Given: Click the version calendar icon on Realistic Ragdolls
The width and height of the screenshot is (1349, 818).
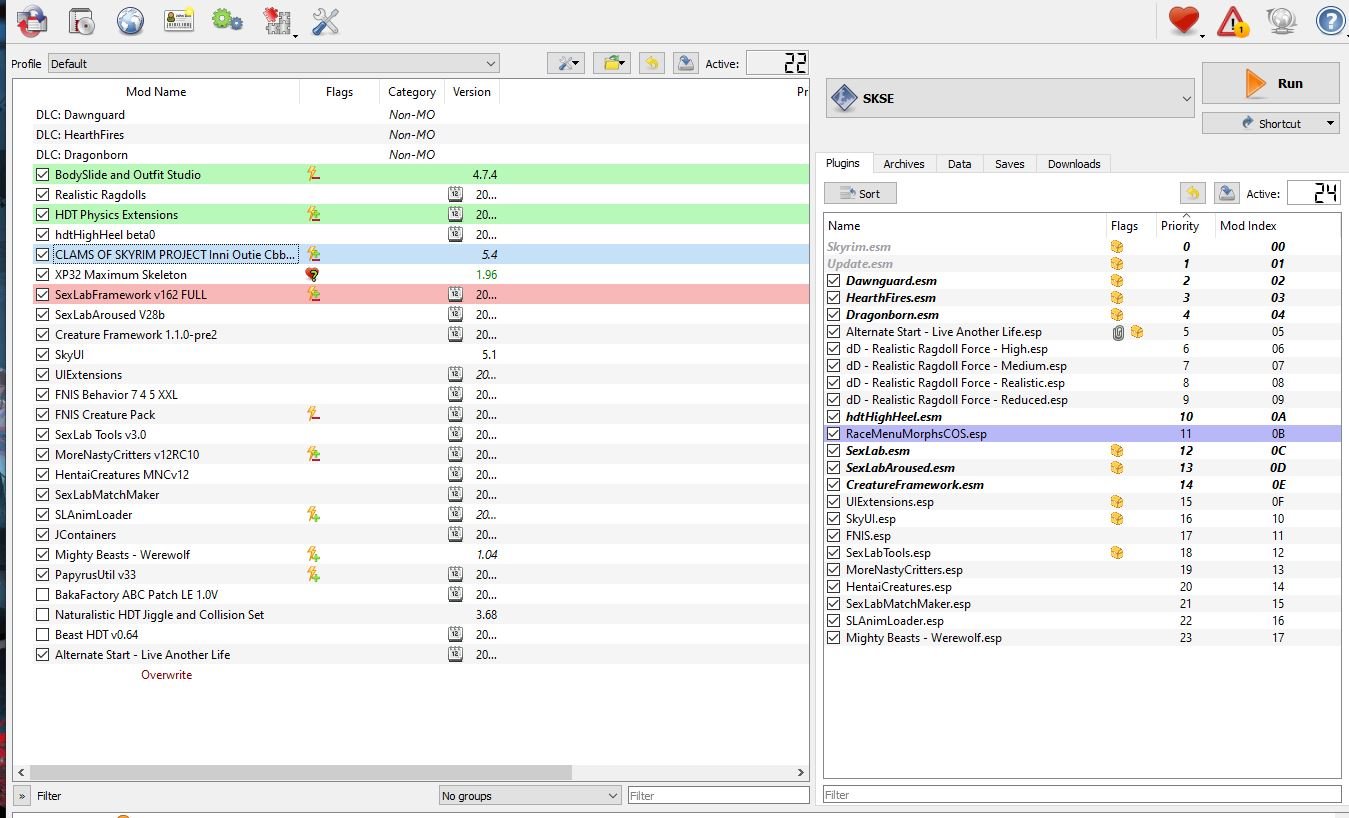Looking at the screenshot, I should [x=455, y=194].
